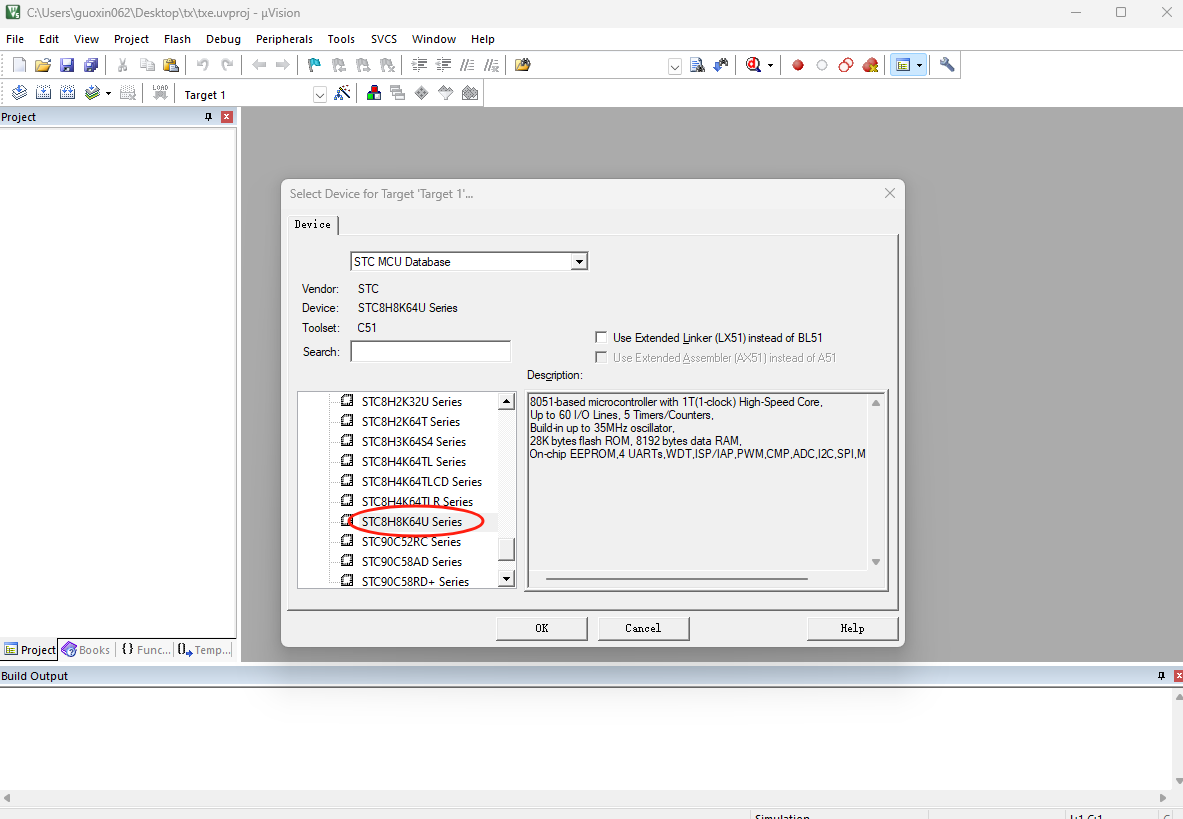Select STC8H8K64U Series device
Viewport: 1183px width, 819px height.
pos(412,522)
